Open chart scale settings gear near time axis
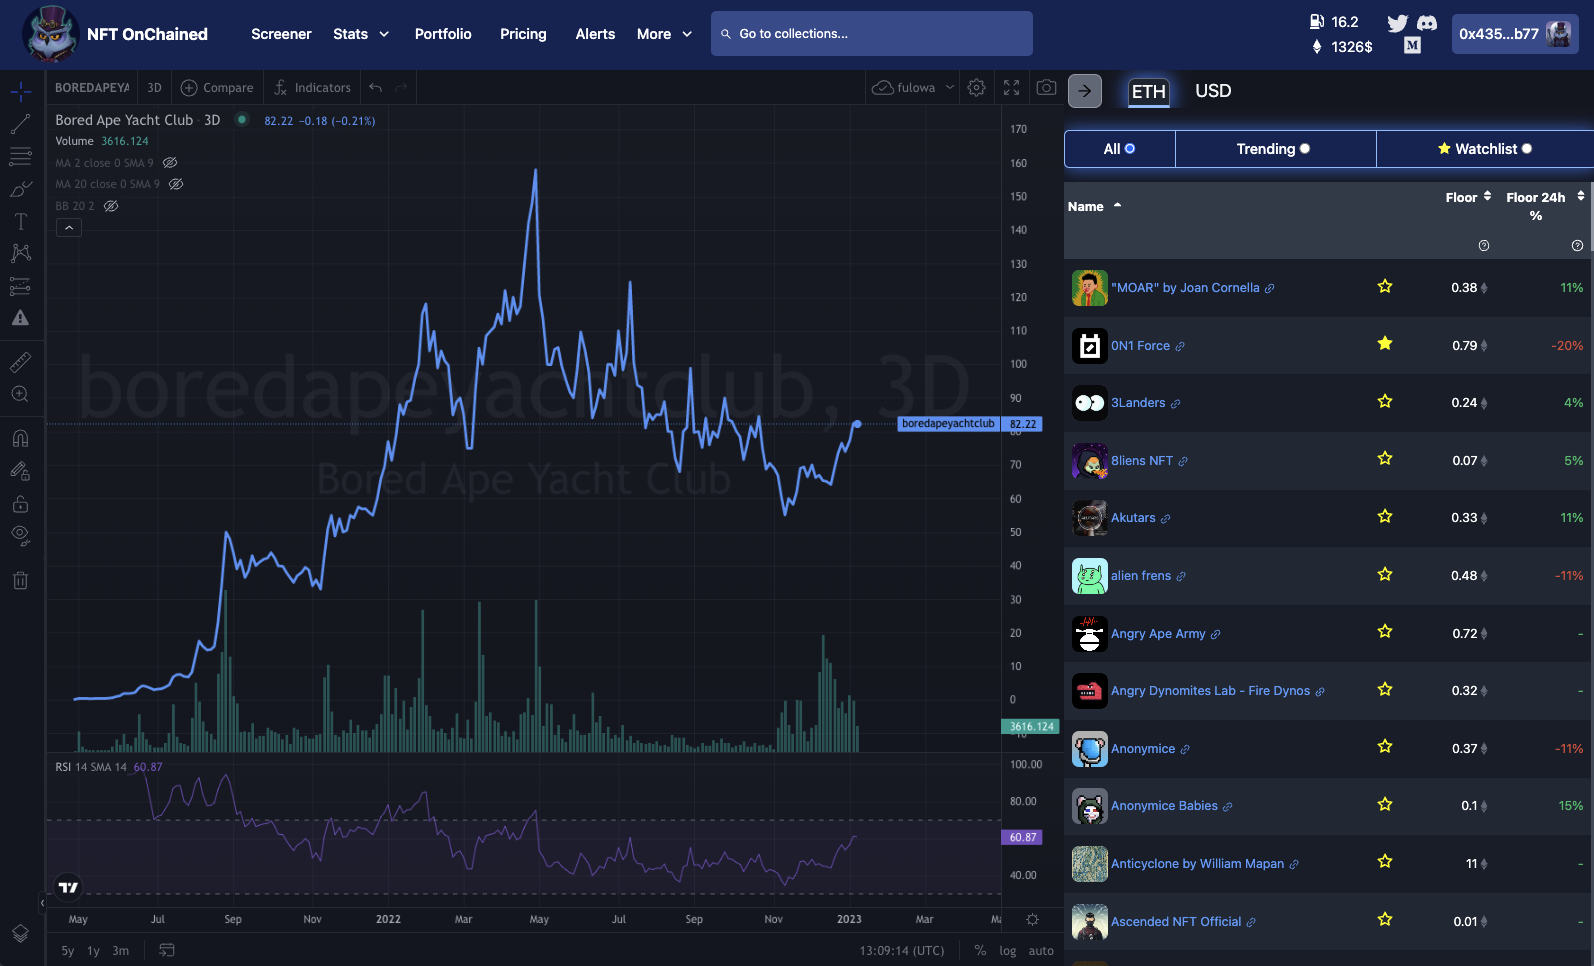Screen dimensions: 1594x966 [1032, 919]
